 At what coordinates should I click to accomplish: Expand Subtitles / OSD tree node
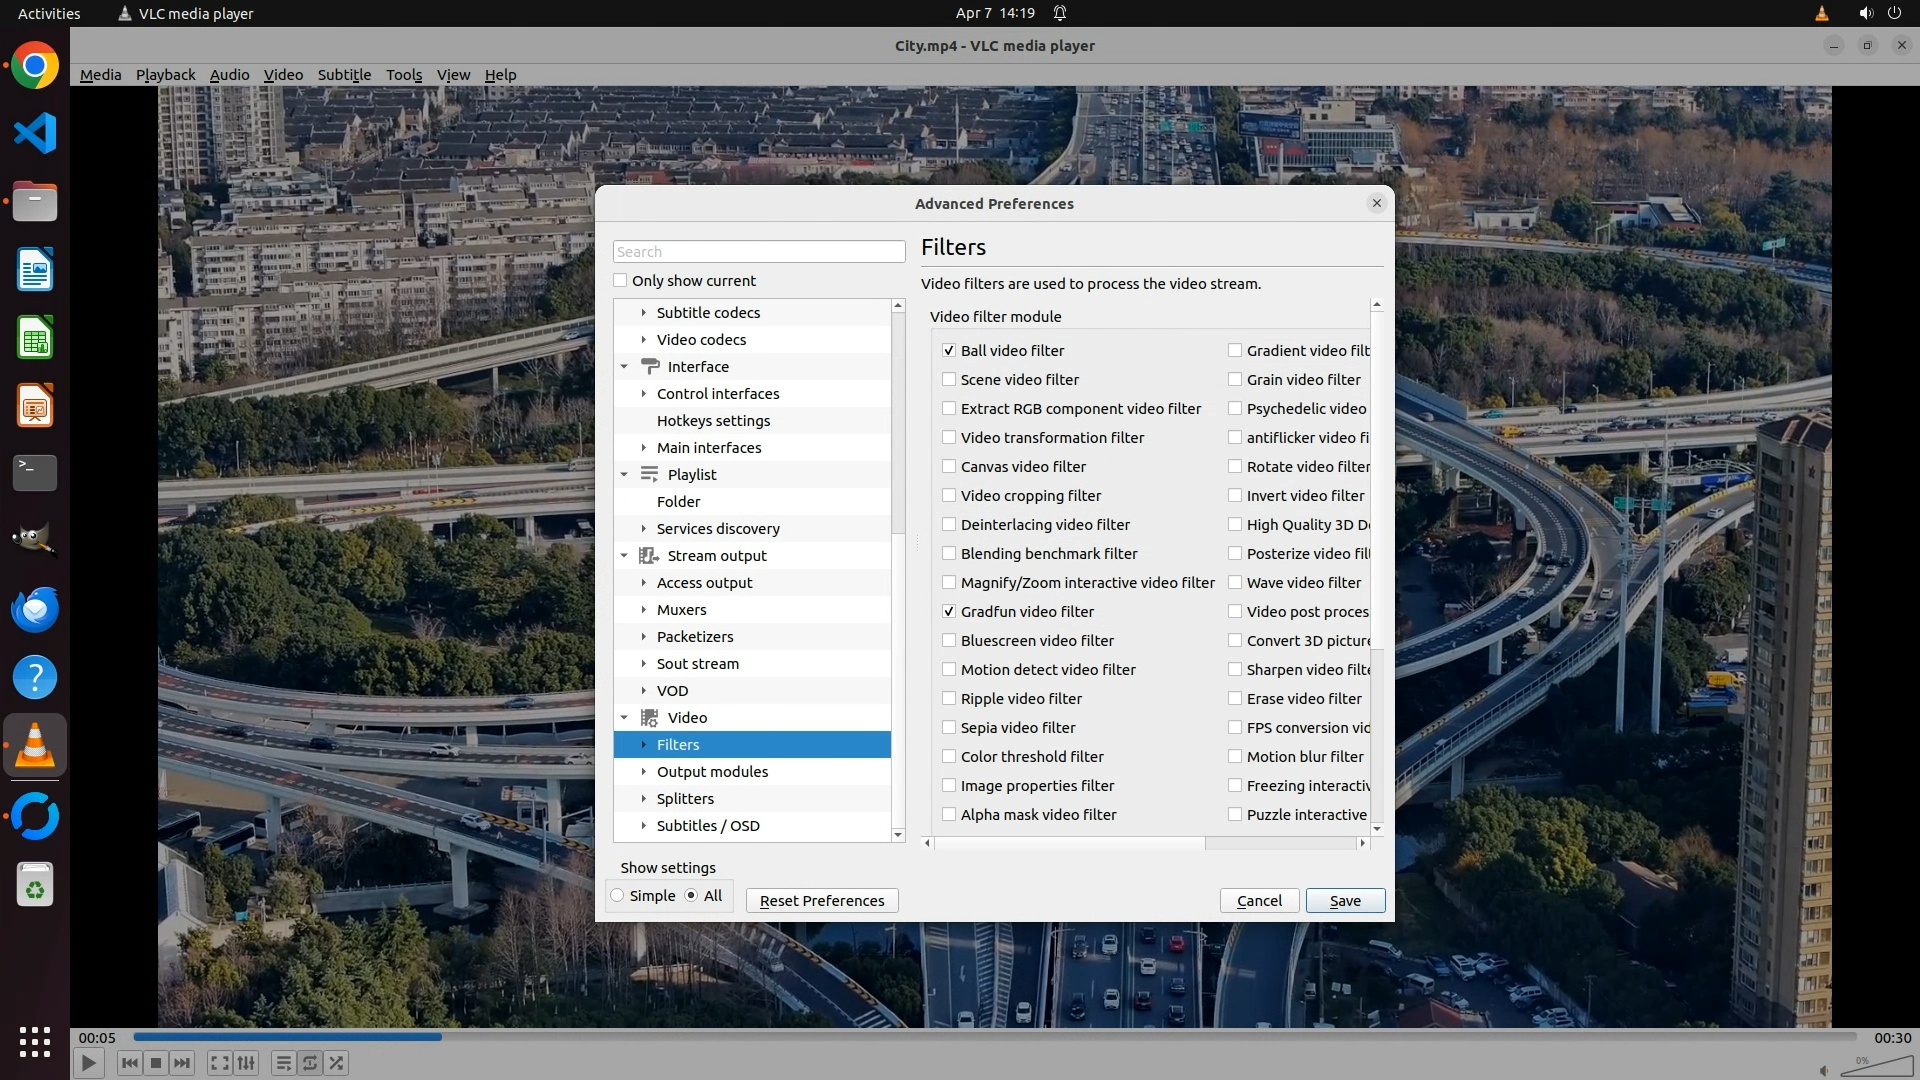[644, 826]
